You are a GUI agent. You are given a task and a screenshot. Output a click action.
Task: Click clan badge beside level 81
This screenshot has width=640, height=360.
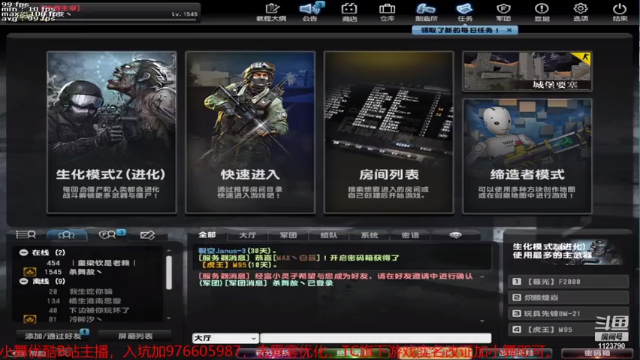(x=30, y=319)
